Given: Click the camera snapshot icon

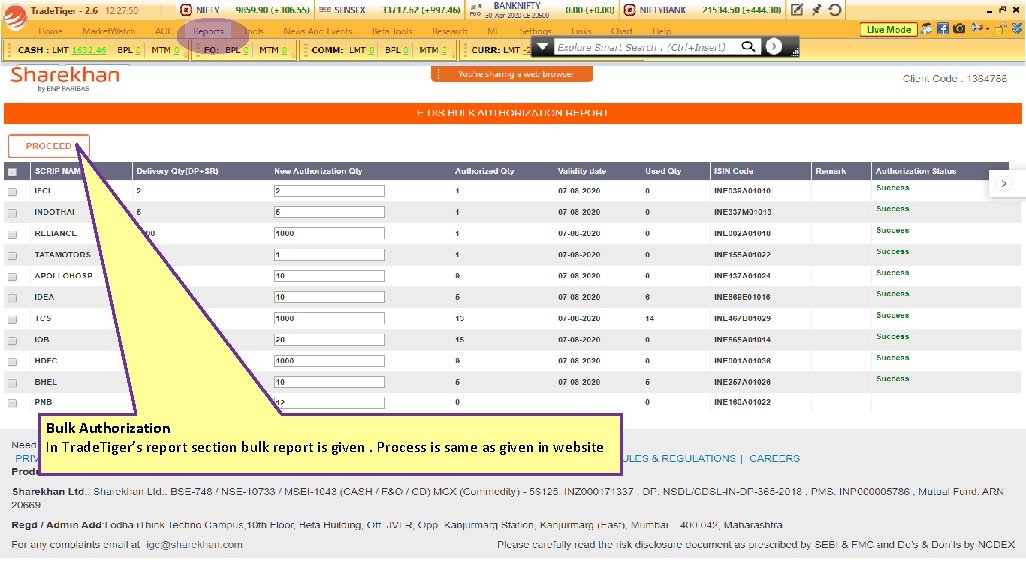Looking at the screenshot, I should [x=959, y=29].
